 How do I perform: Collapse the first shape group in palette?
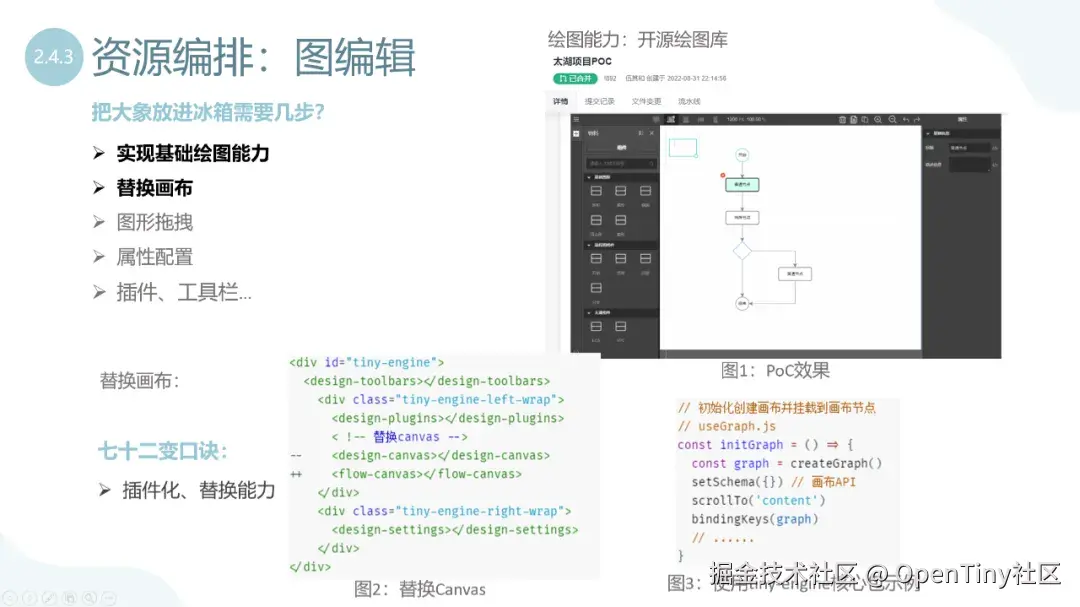(x=589, y=177)
